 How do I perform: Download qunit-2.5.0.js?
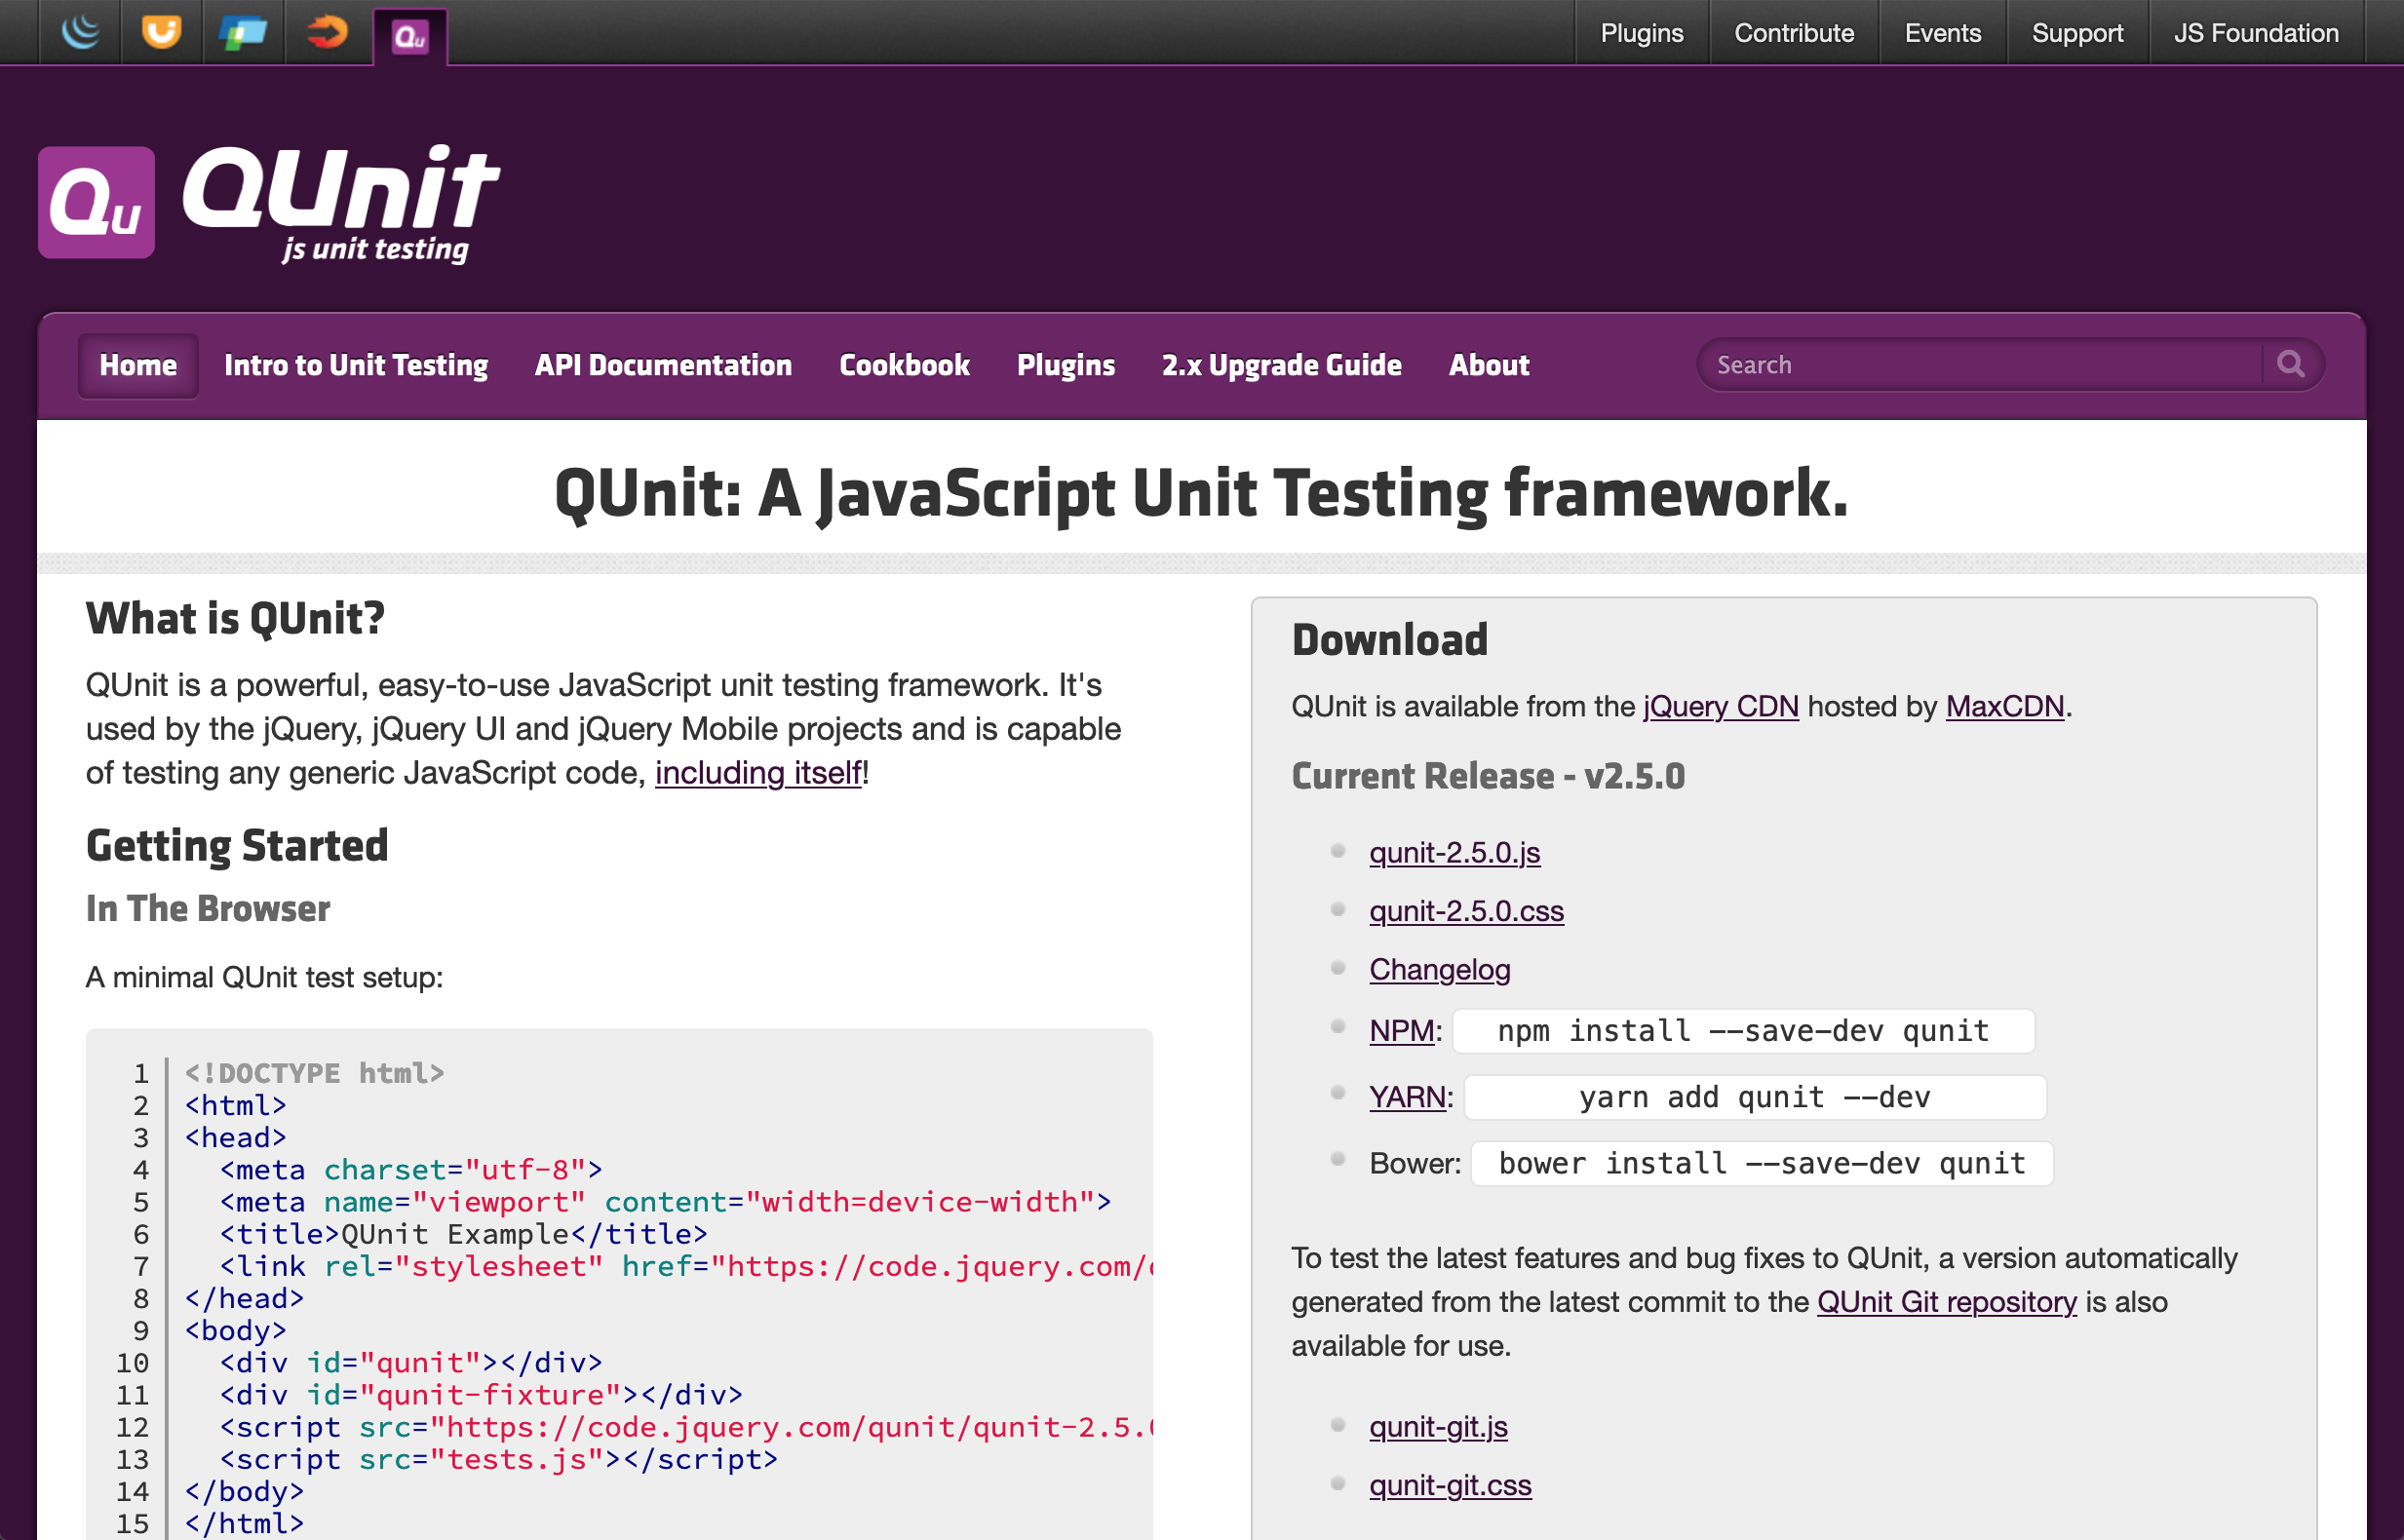click(x=1454, y=853)
